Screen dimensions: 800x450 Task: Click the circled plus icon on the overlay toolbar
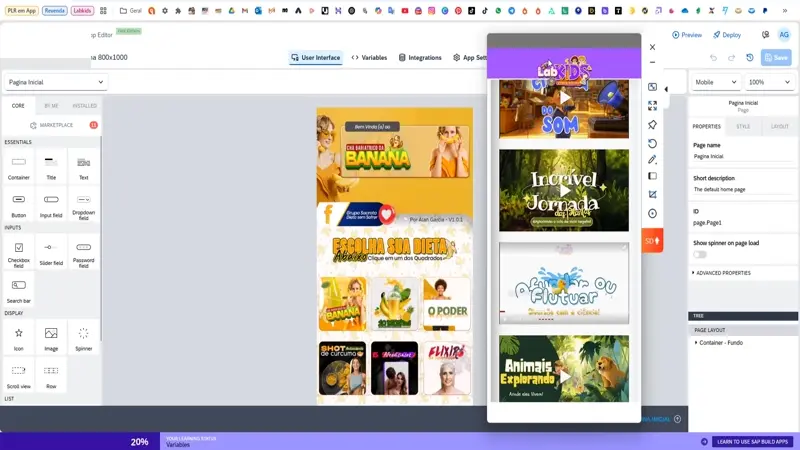(653, 213)
